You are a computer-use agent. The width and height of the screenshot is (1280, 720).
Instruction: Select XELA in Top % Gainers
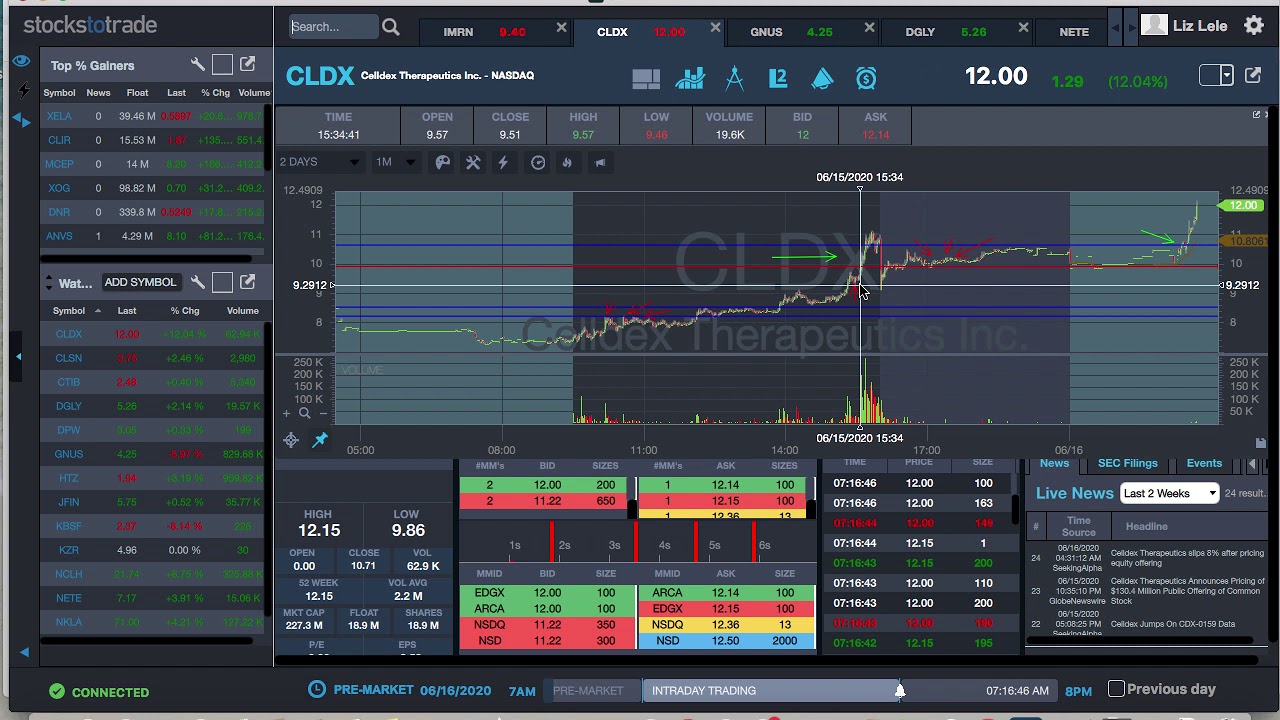click(59, 116)
